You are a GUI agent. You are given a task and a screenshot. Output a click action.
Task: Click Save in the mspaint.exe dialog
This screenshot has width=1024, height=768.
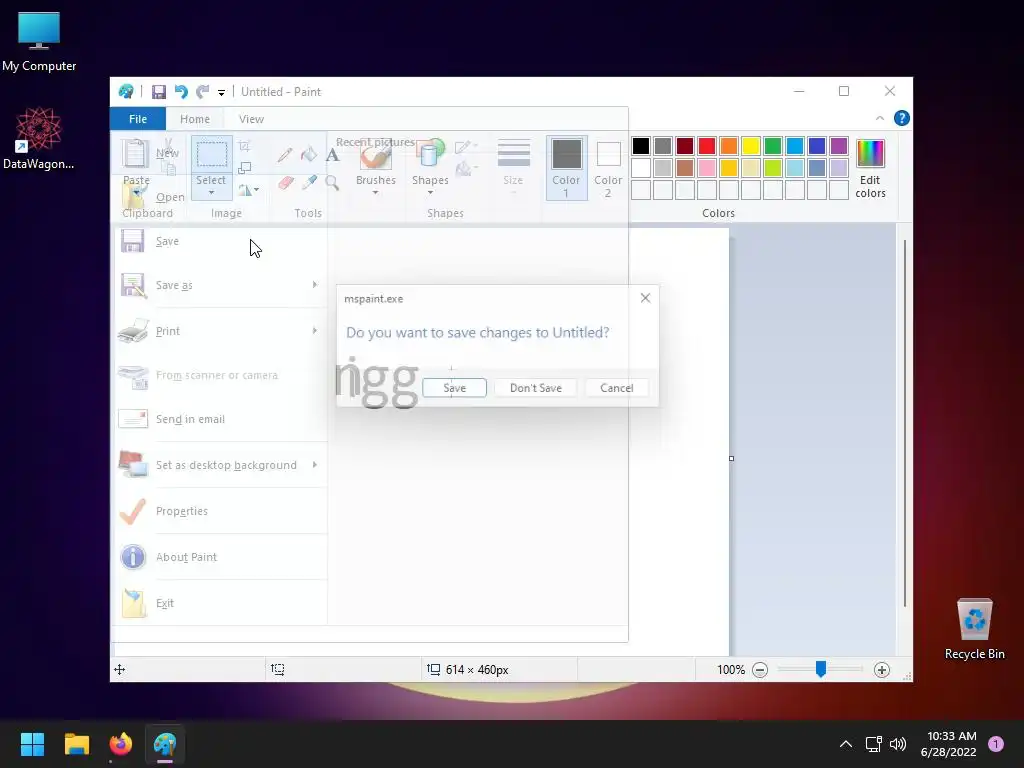(x=454, y=388)
